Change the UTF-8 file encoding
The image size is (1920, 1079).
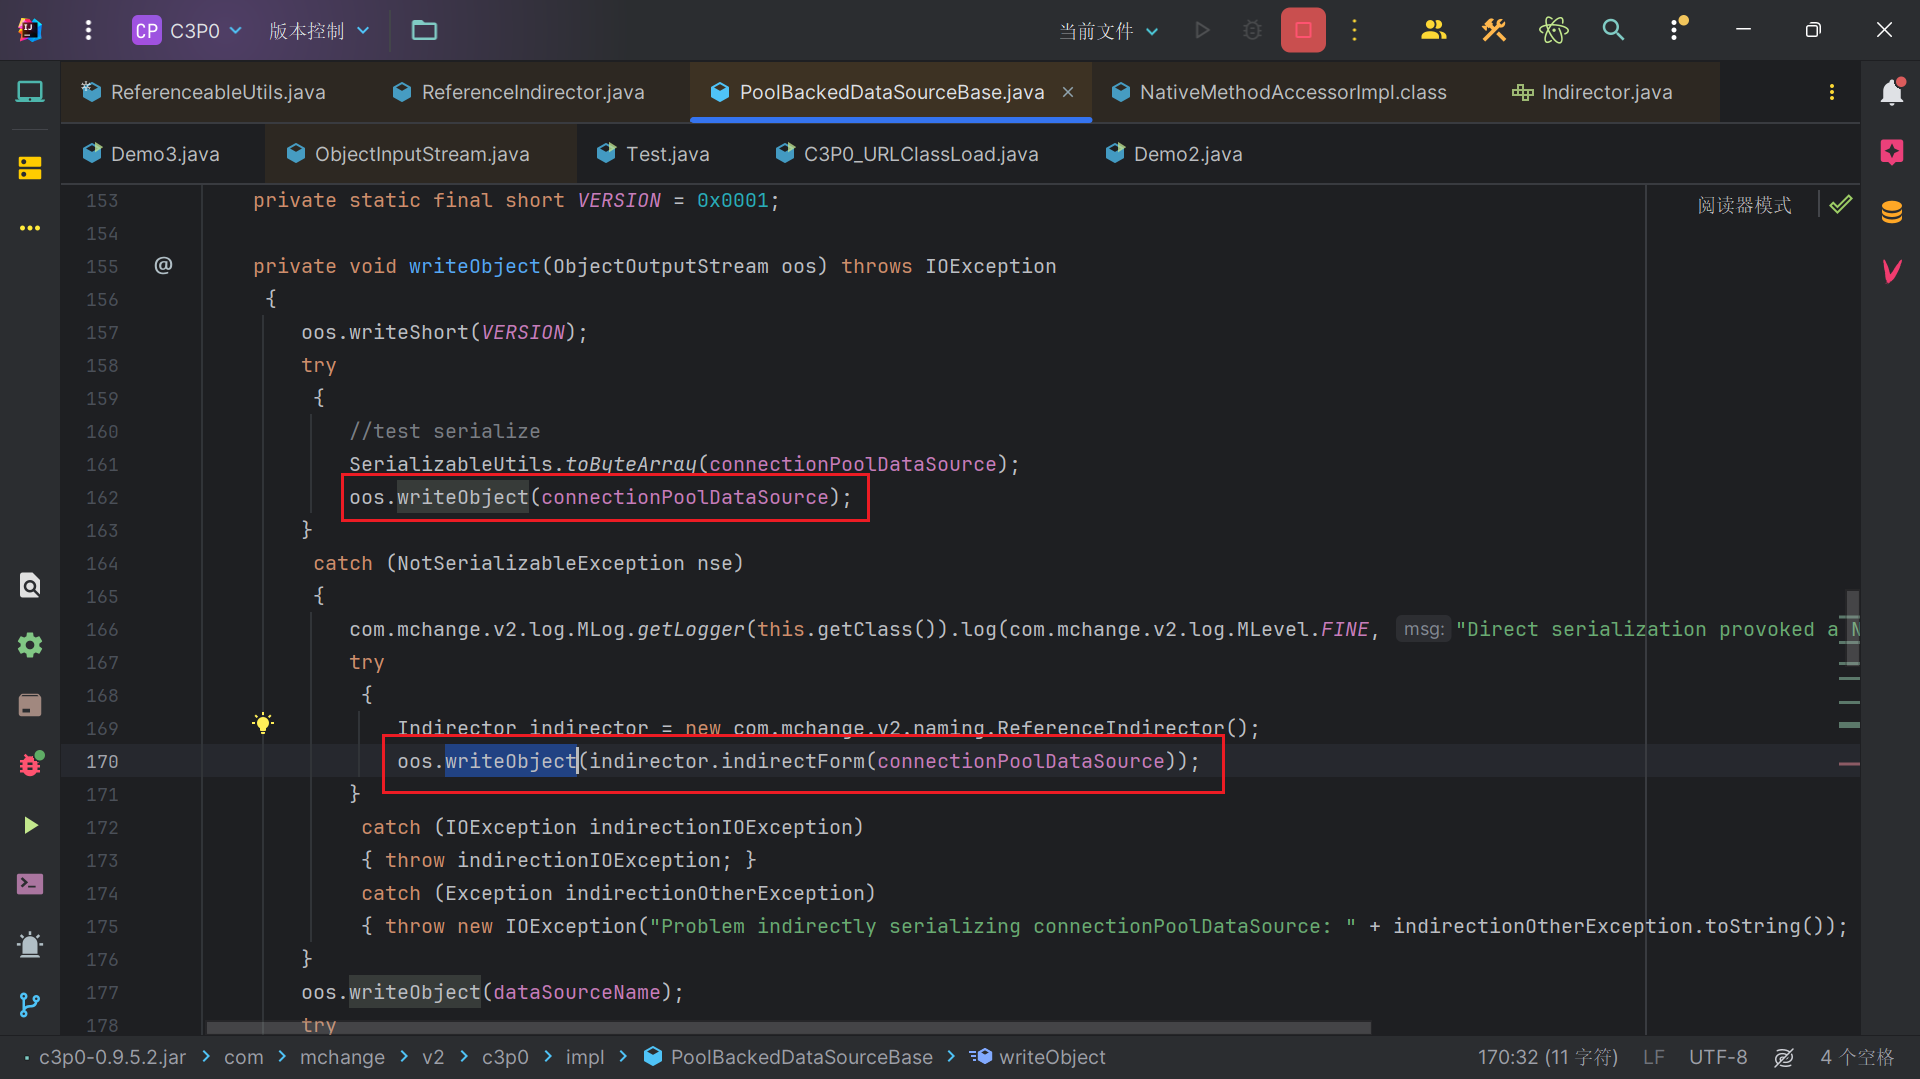tap(1718, 1057)
